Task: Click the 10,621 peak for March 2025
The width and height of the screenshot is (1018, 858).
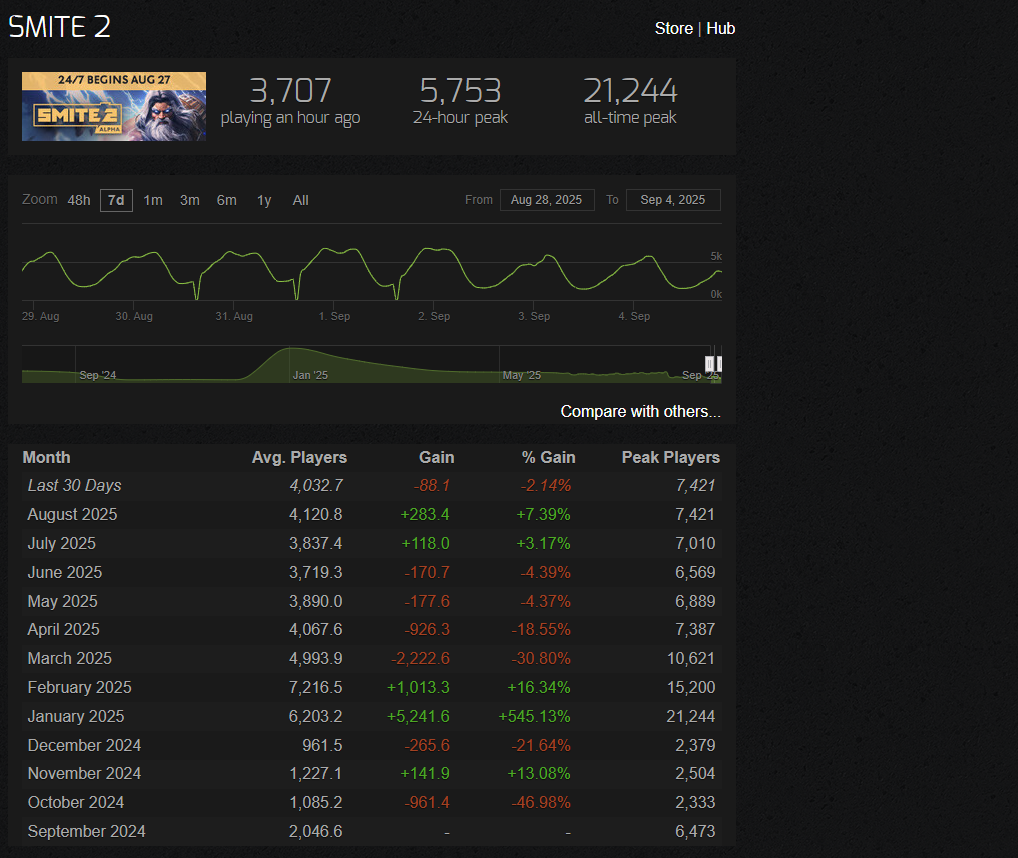Action: click(x=691, y=658)
